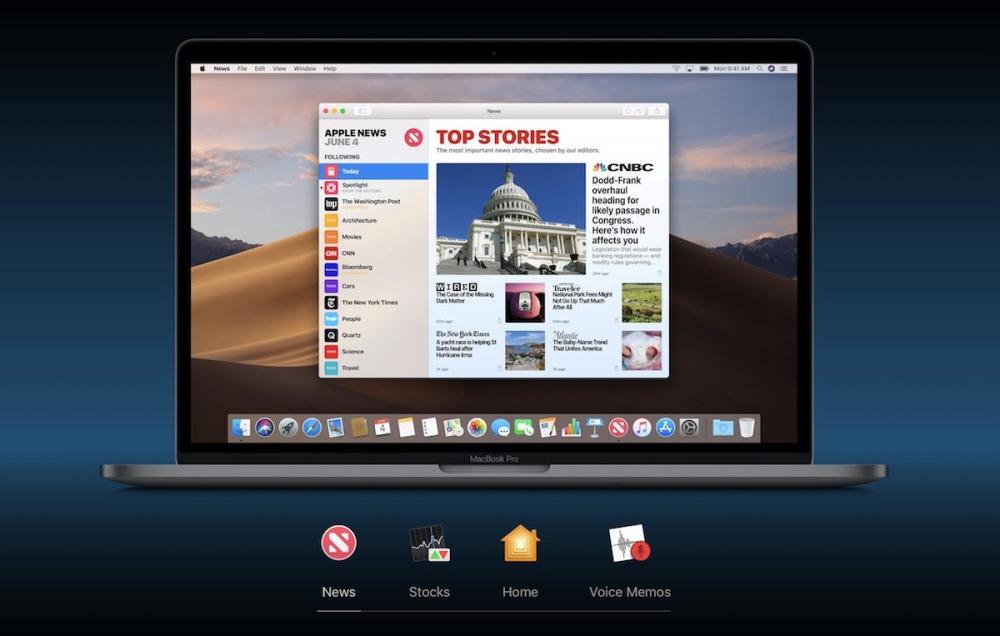Open Keynote podium icon in dock

pyautogui.click(x=595, y=427)
